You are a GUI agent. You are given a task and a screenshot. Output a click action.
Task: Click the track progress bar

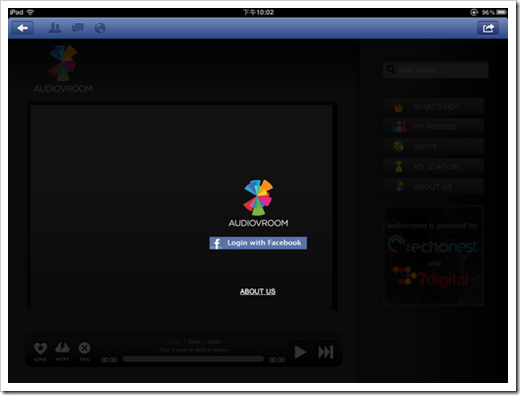(x=193, y=359)
